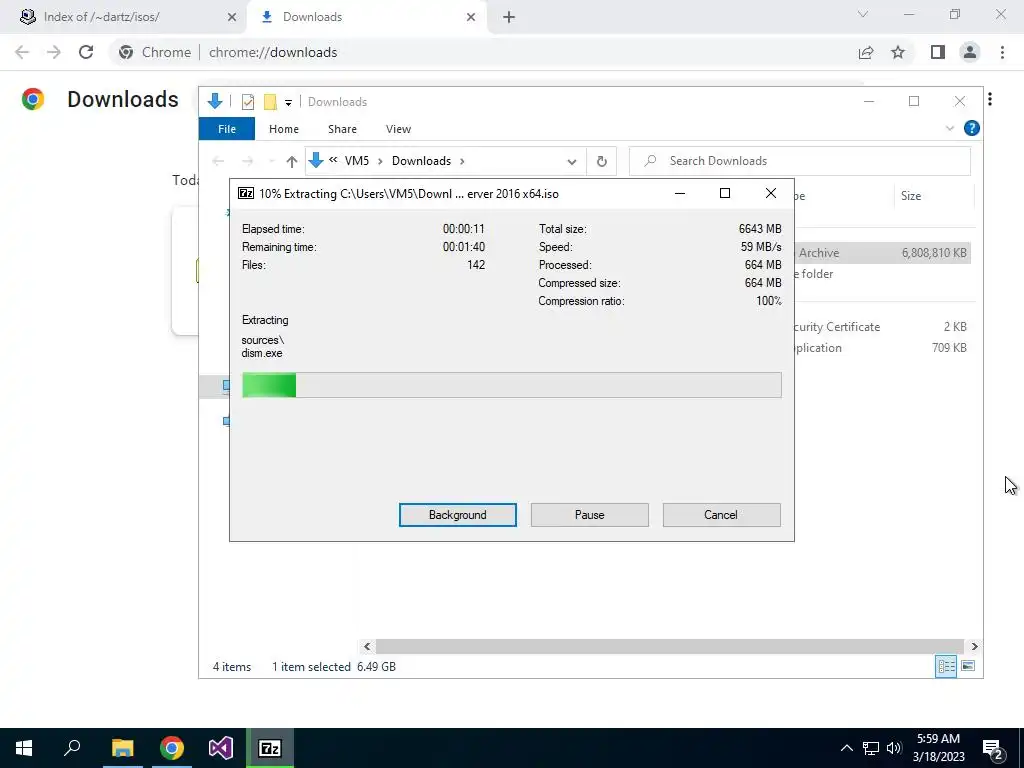Open the Chrome profile avatar
Viewport: 1024px width, 768px height.
point(970,52)
